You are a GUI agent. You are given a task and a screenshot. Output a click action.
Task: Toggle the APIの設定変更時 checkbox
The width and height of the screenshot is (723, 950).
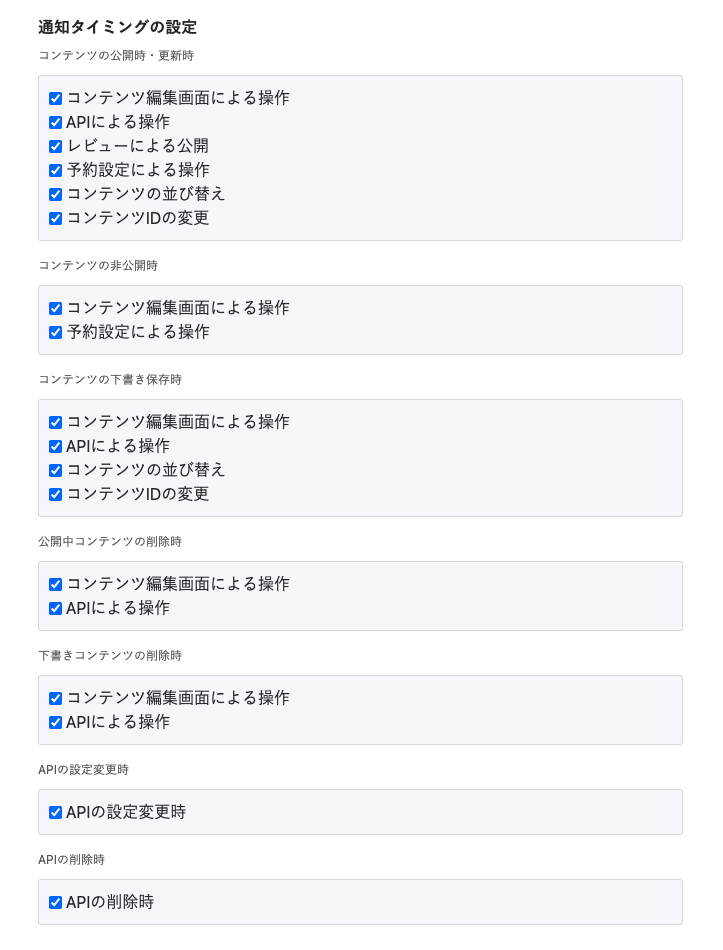point(56,813)
